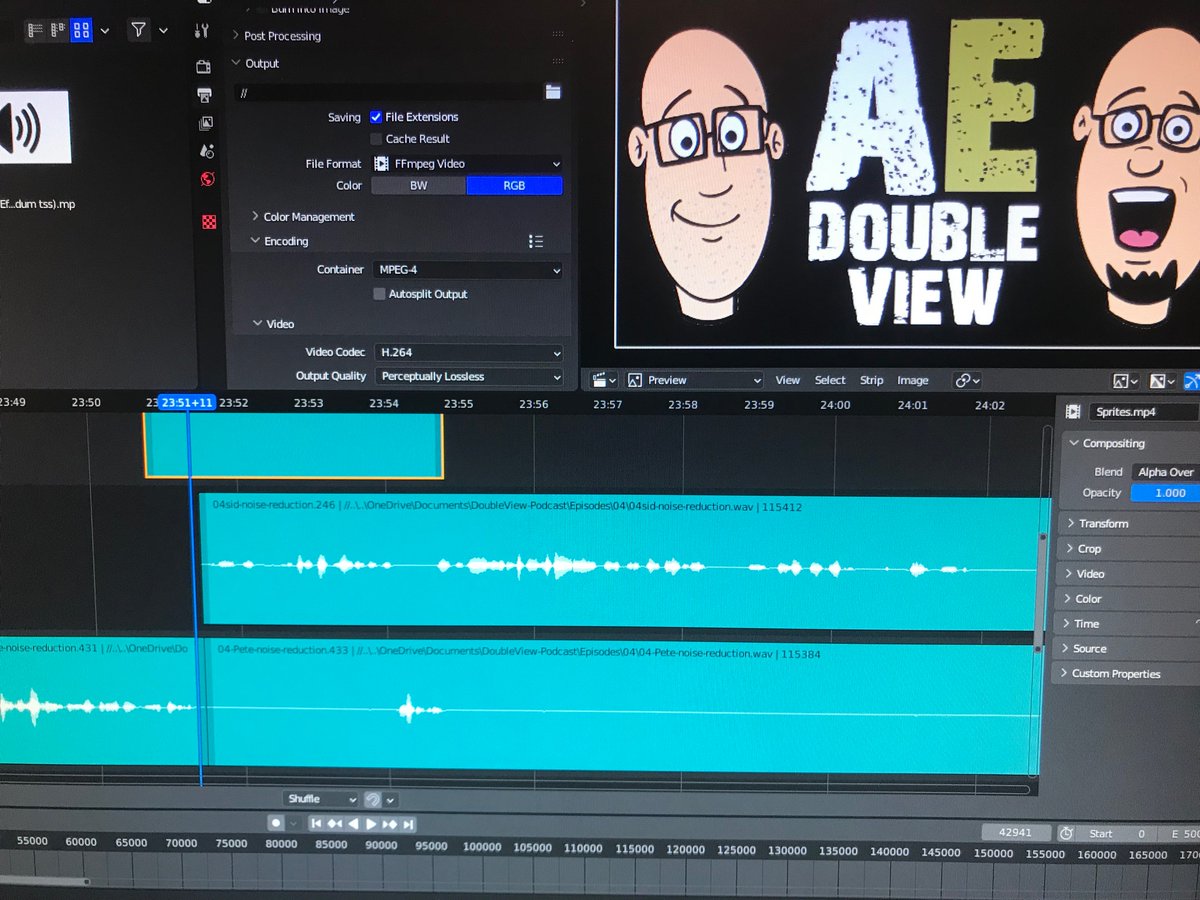This screenshot has width=1200, height=900.
Task: Play the animation forward
Action: pos(371,824)
